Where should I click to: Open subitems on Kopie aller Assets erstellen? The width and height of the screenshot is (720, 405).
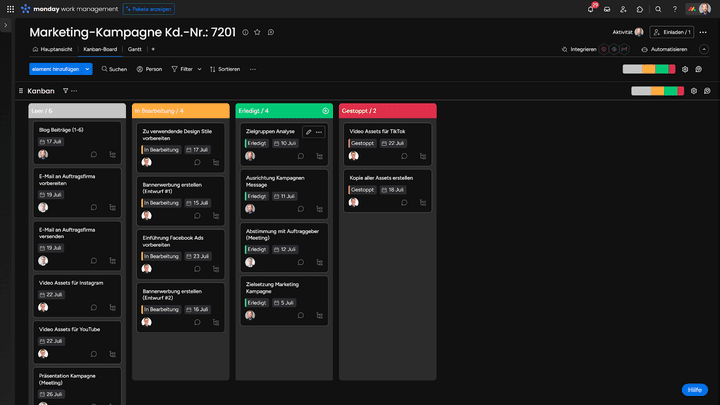point(423,202)
